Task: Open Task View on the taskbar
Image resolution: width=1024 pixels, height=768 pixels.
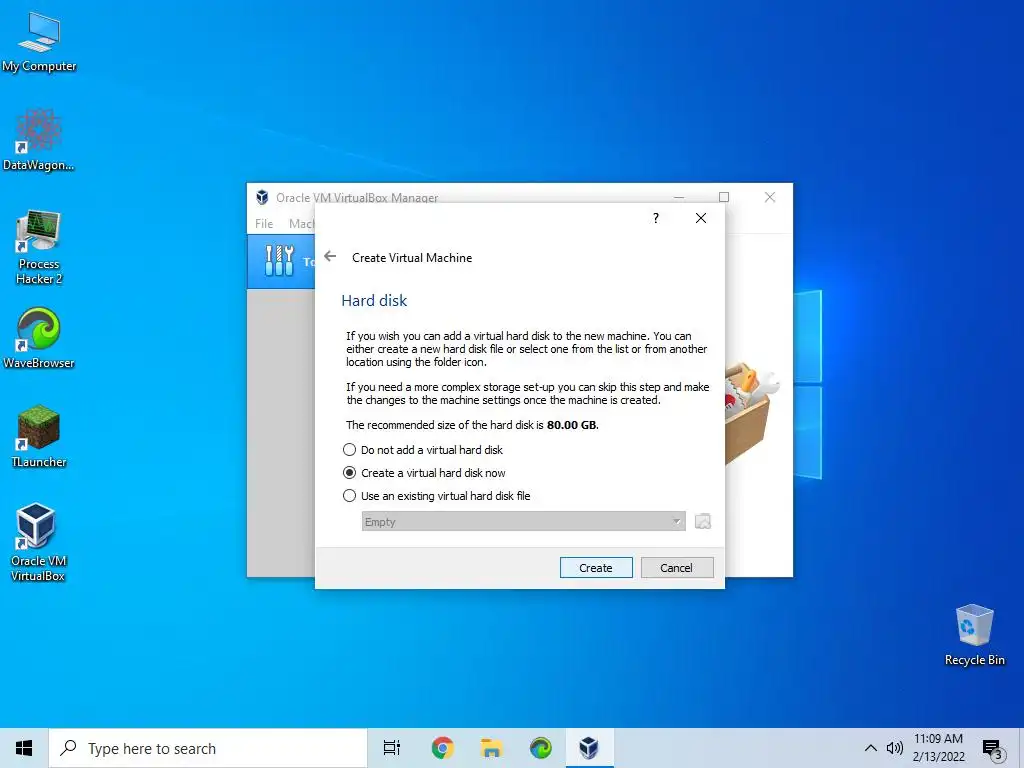Action: (x=392, y=748)
